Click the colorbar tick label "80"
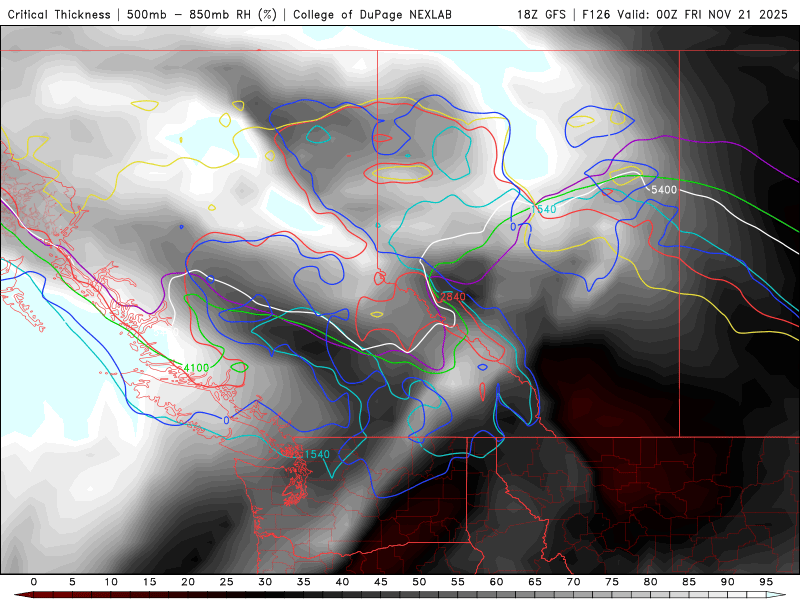Screen dimensions: 800x600 click(650, 582)
